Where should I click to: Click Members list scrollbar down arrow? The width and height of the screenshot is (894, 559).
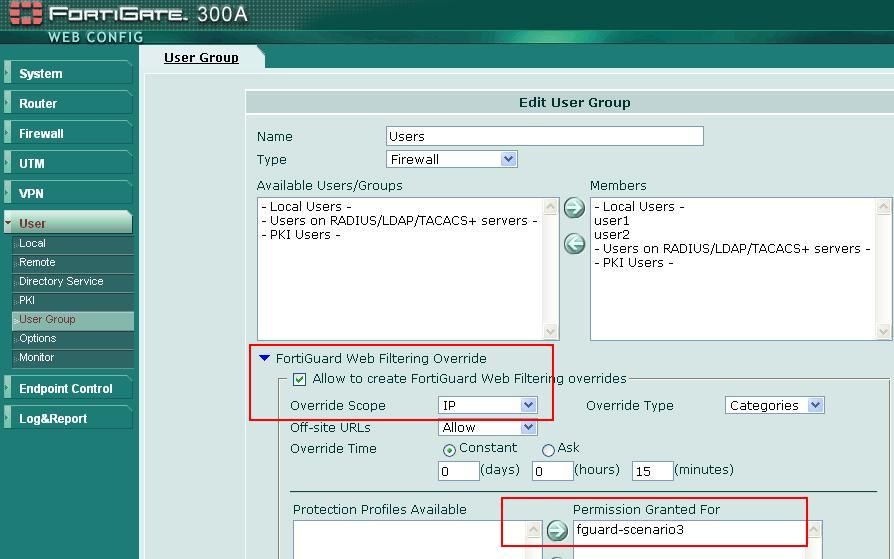(884, 331)
